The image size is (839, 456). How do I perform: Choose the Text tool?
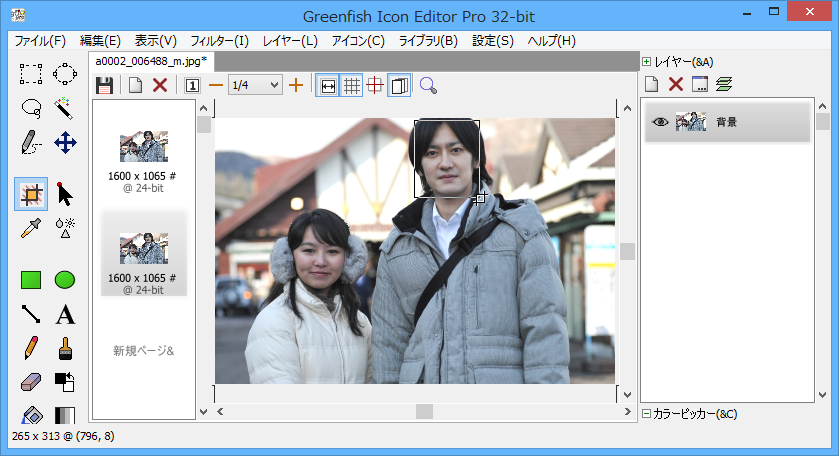65,315
